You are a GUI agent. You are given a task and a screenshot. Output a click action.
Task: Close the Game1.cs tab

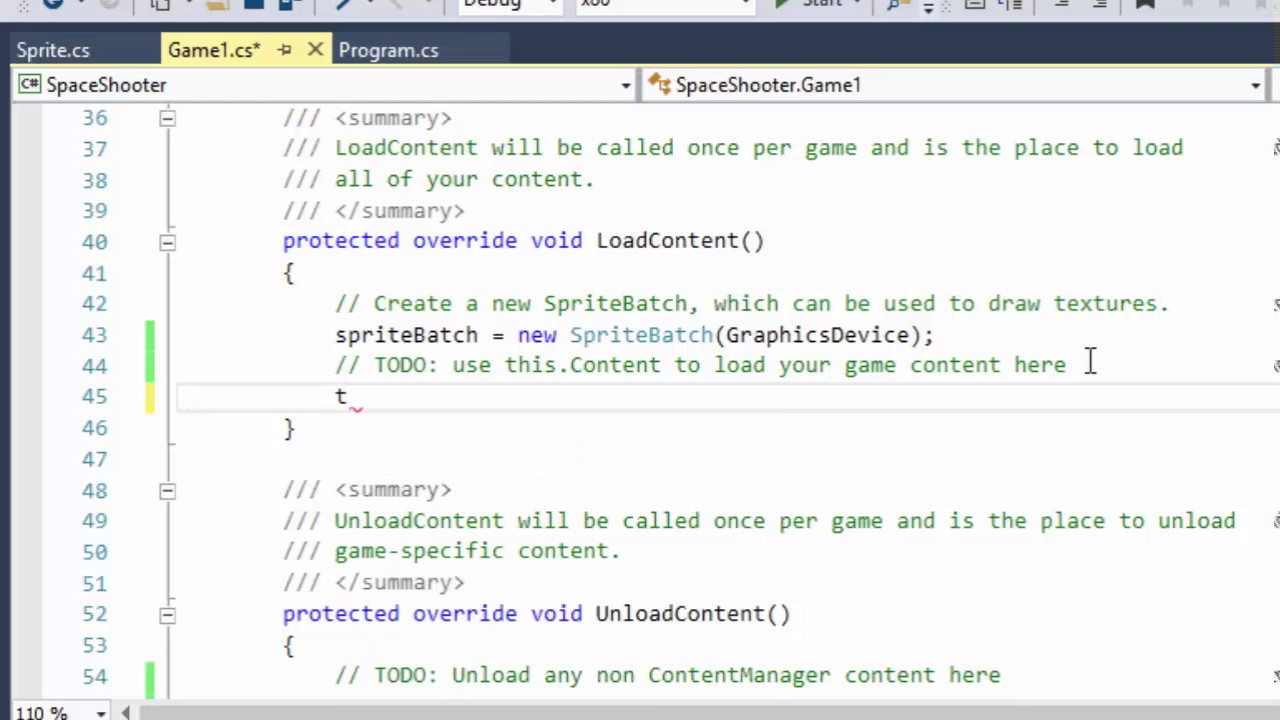click(x=315, y=49)
